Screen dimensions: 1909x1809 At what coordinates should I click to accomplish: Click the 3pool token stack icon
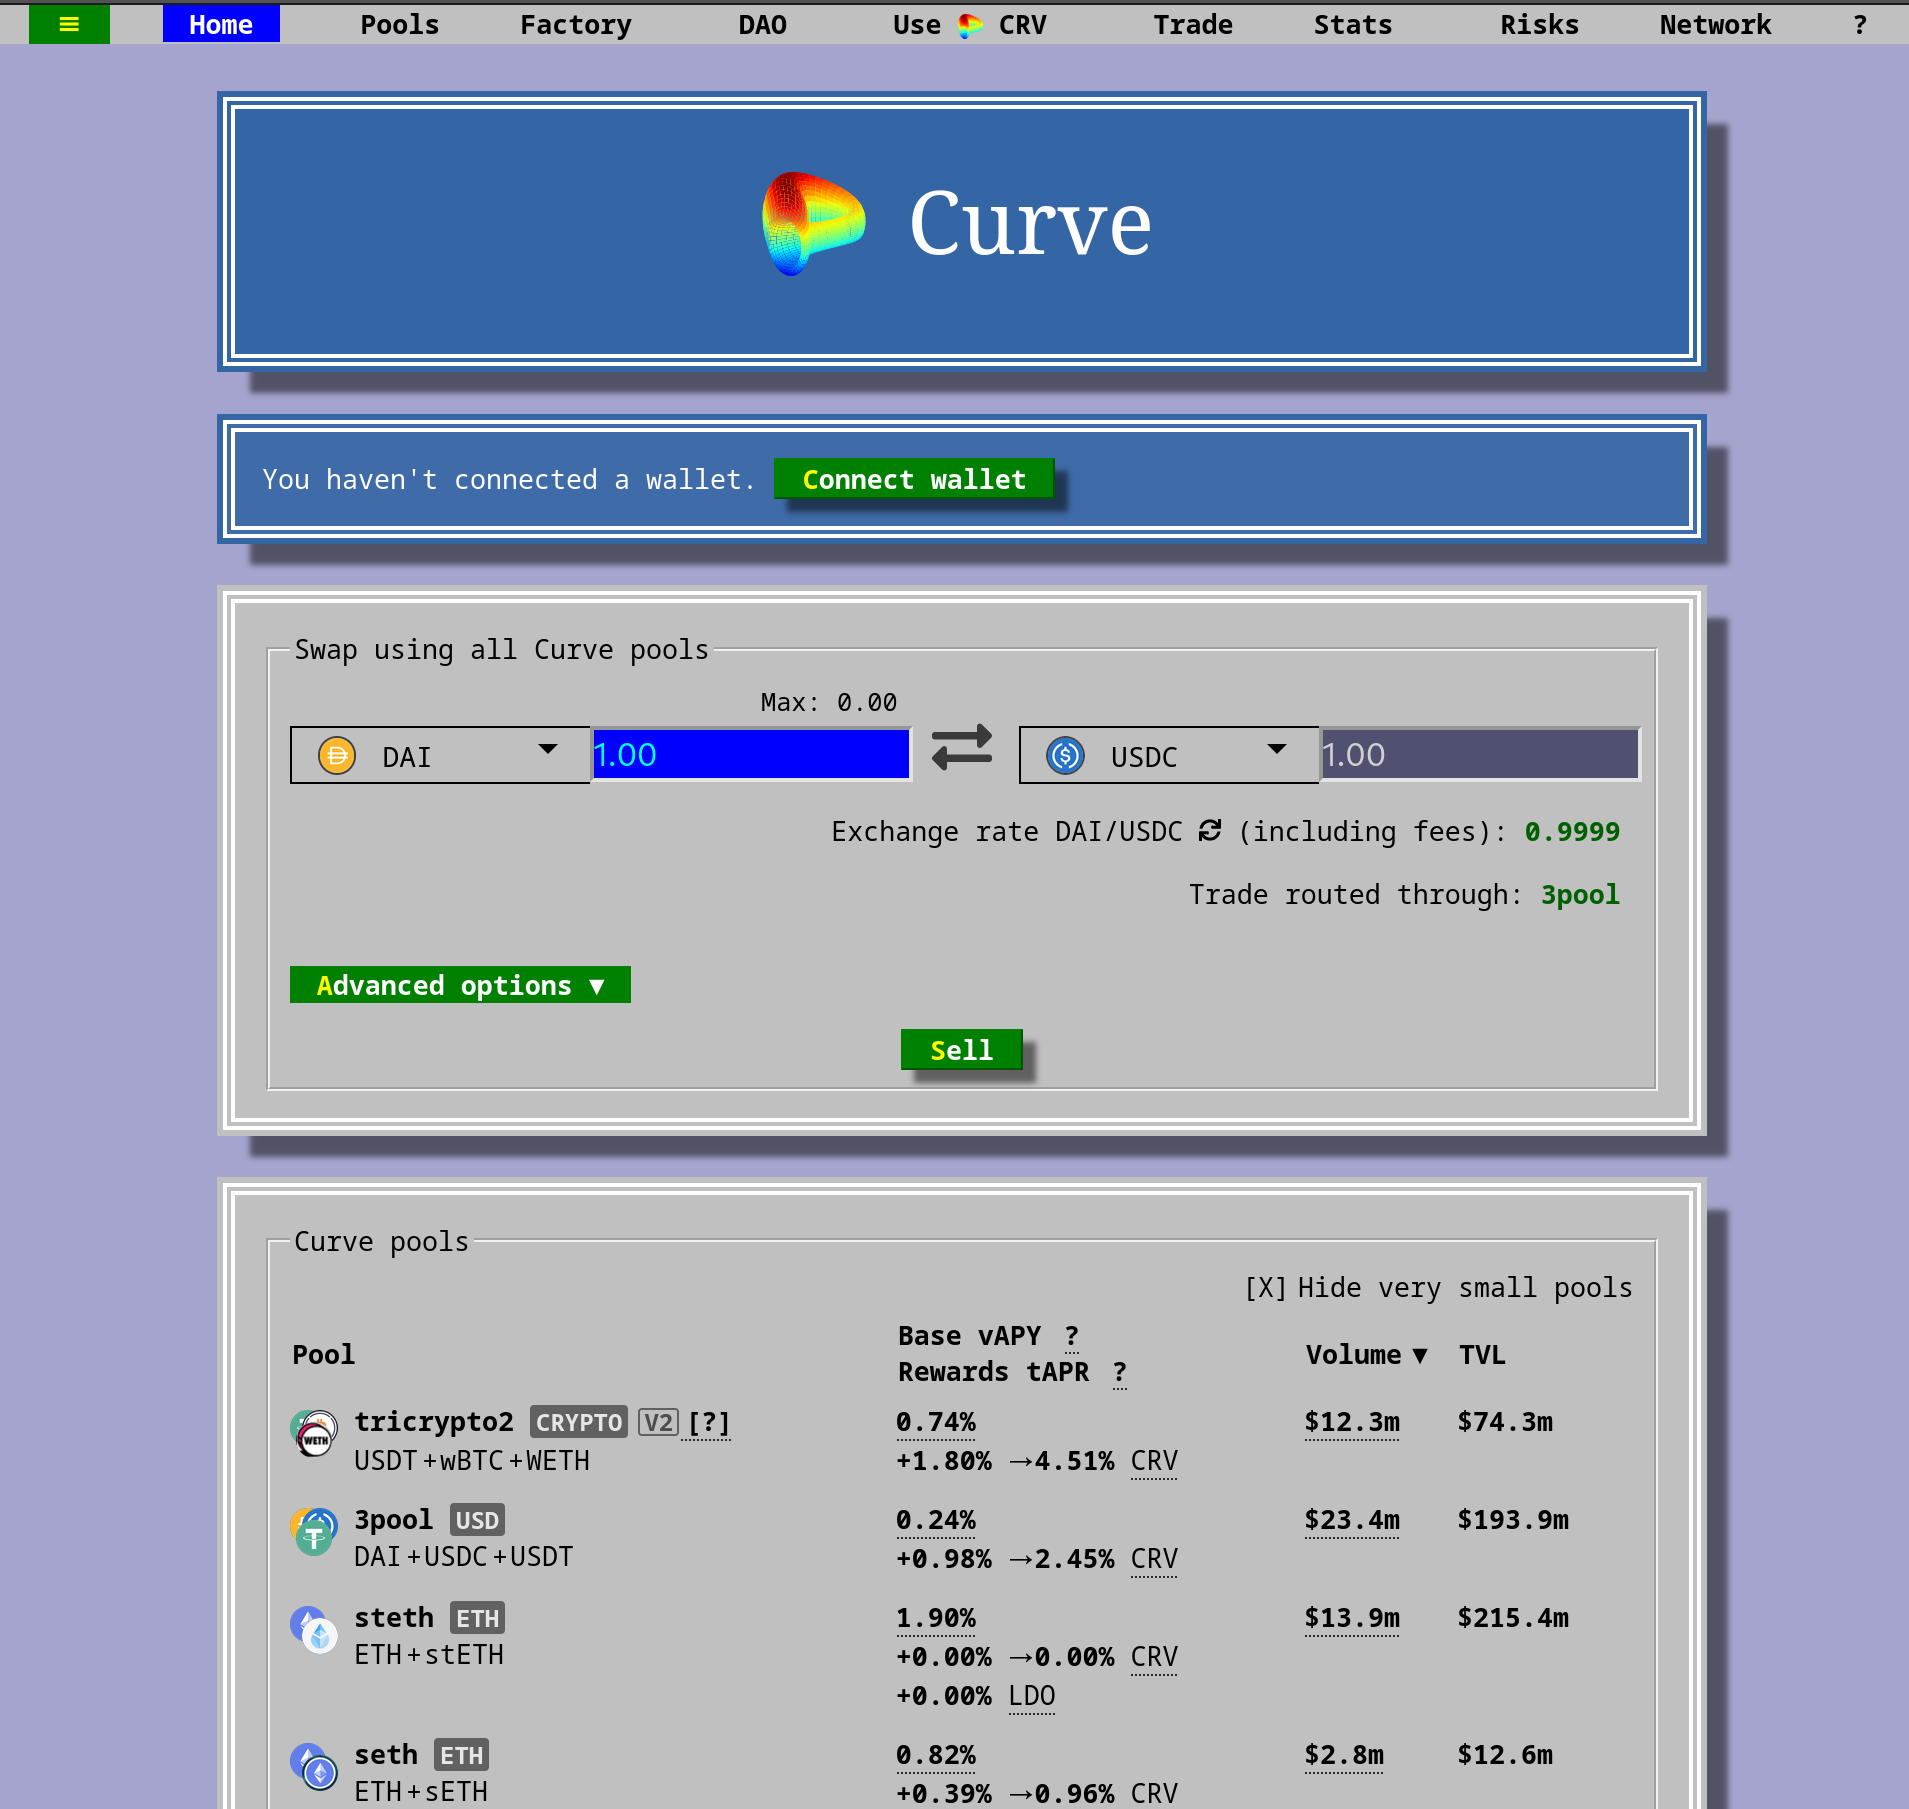click(313, 1530)
